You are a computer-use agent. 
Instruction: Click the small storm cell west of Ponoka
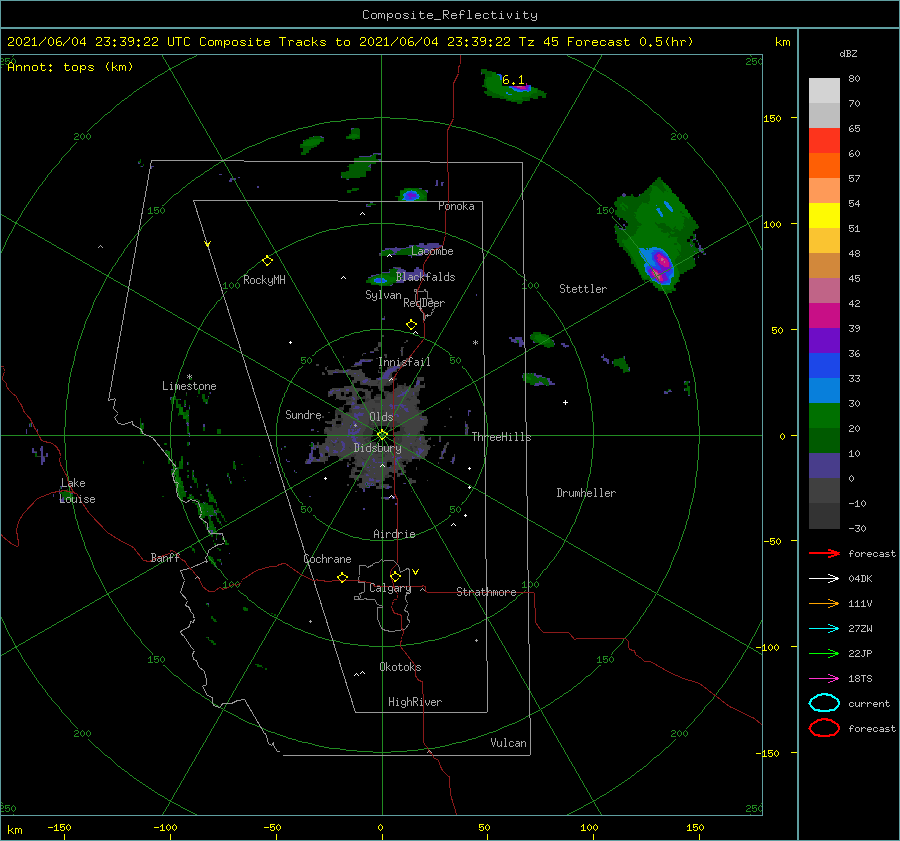coord(411,195)
